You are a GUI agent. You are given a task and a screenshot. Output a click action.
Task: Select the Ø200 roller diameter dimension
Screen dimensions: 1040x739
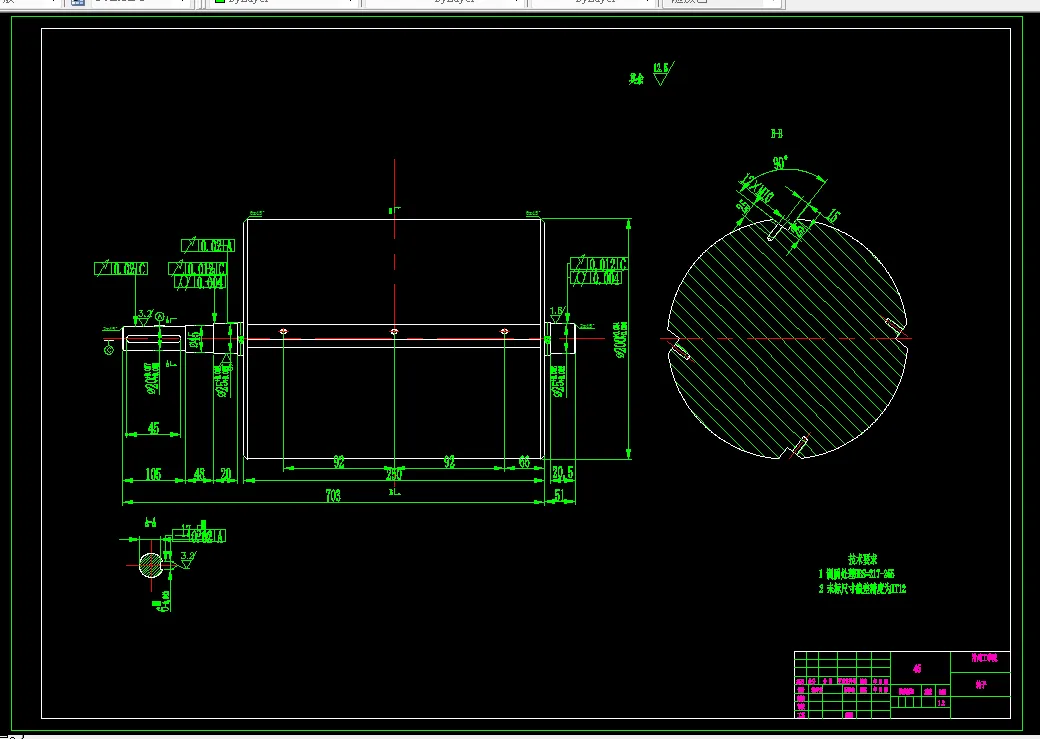point(621,340)
